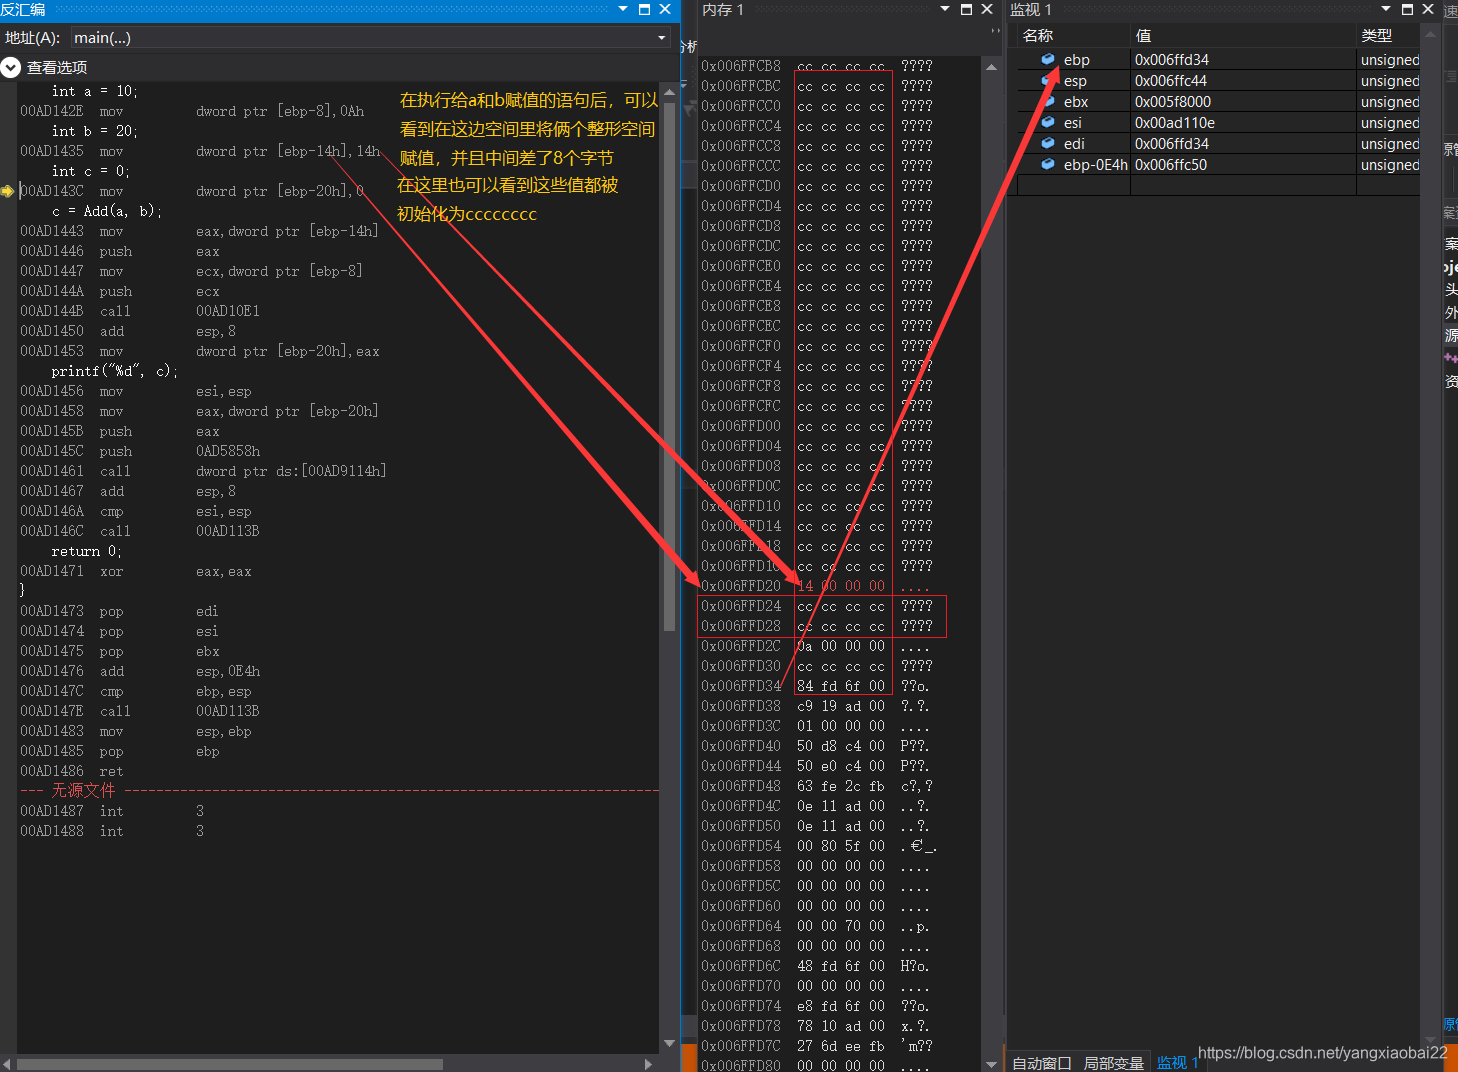1458x1072 pixels.
Task: Collapse the 查看选项 options chevron
Action: click(11, 67)
